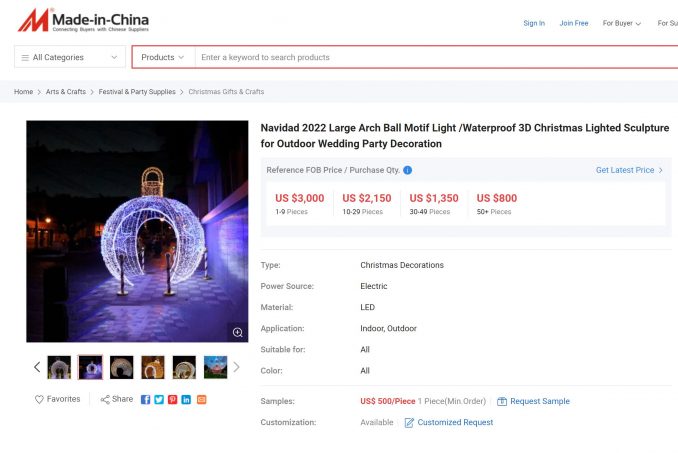The height and width of the screenshot is (453, 678).
Task: Click Request Sample link
Action: pos(539,401)
